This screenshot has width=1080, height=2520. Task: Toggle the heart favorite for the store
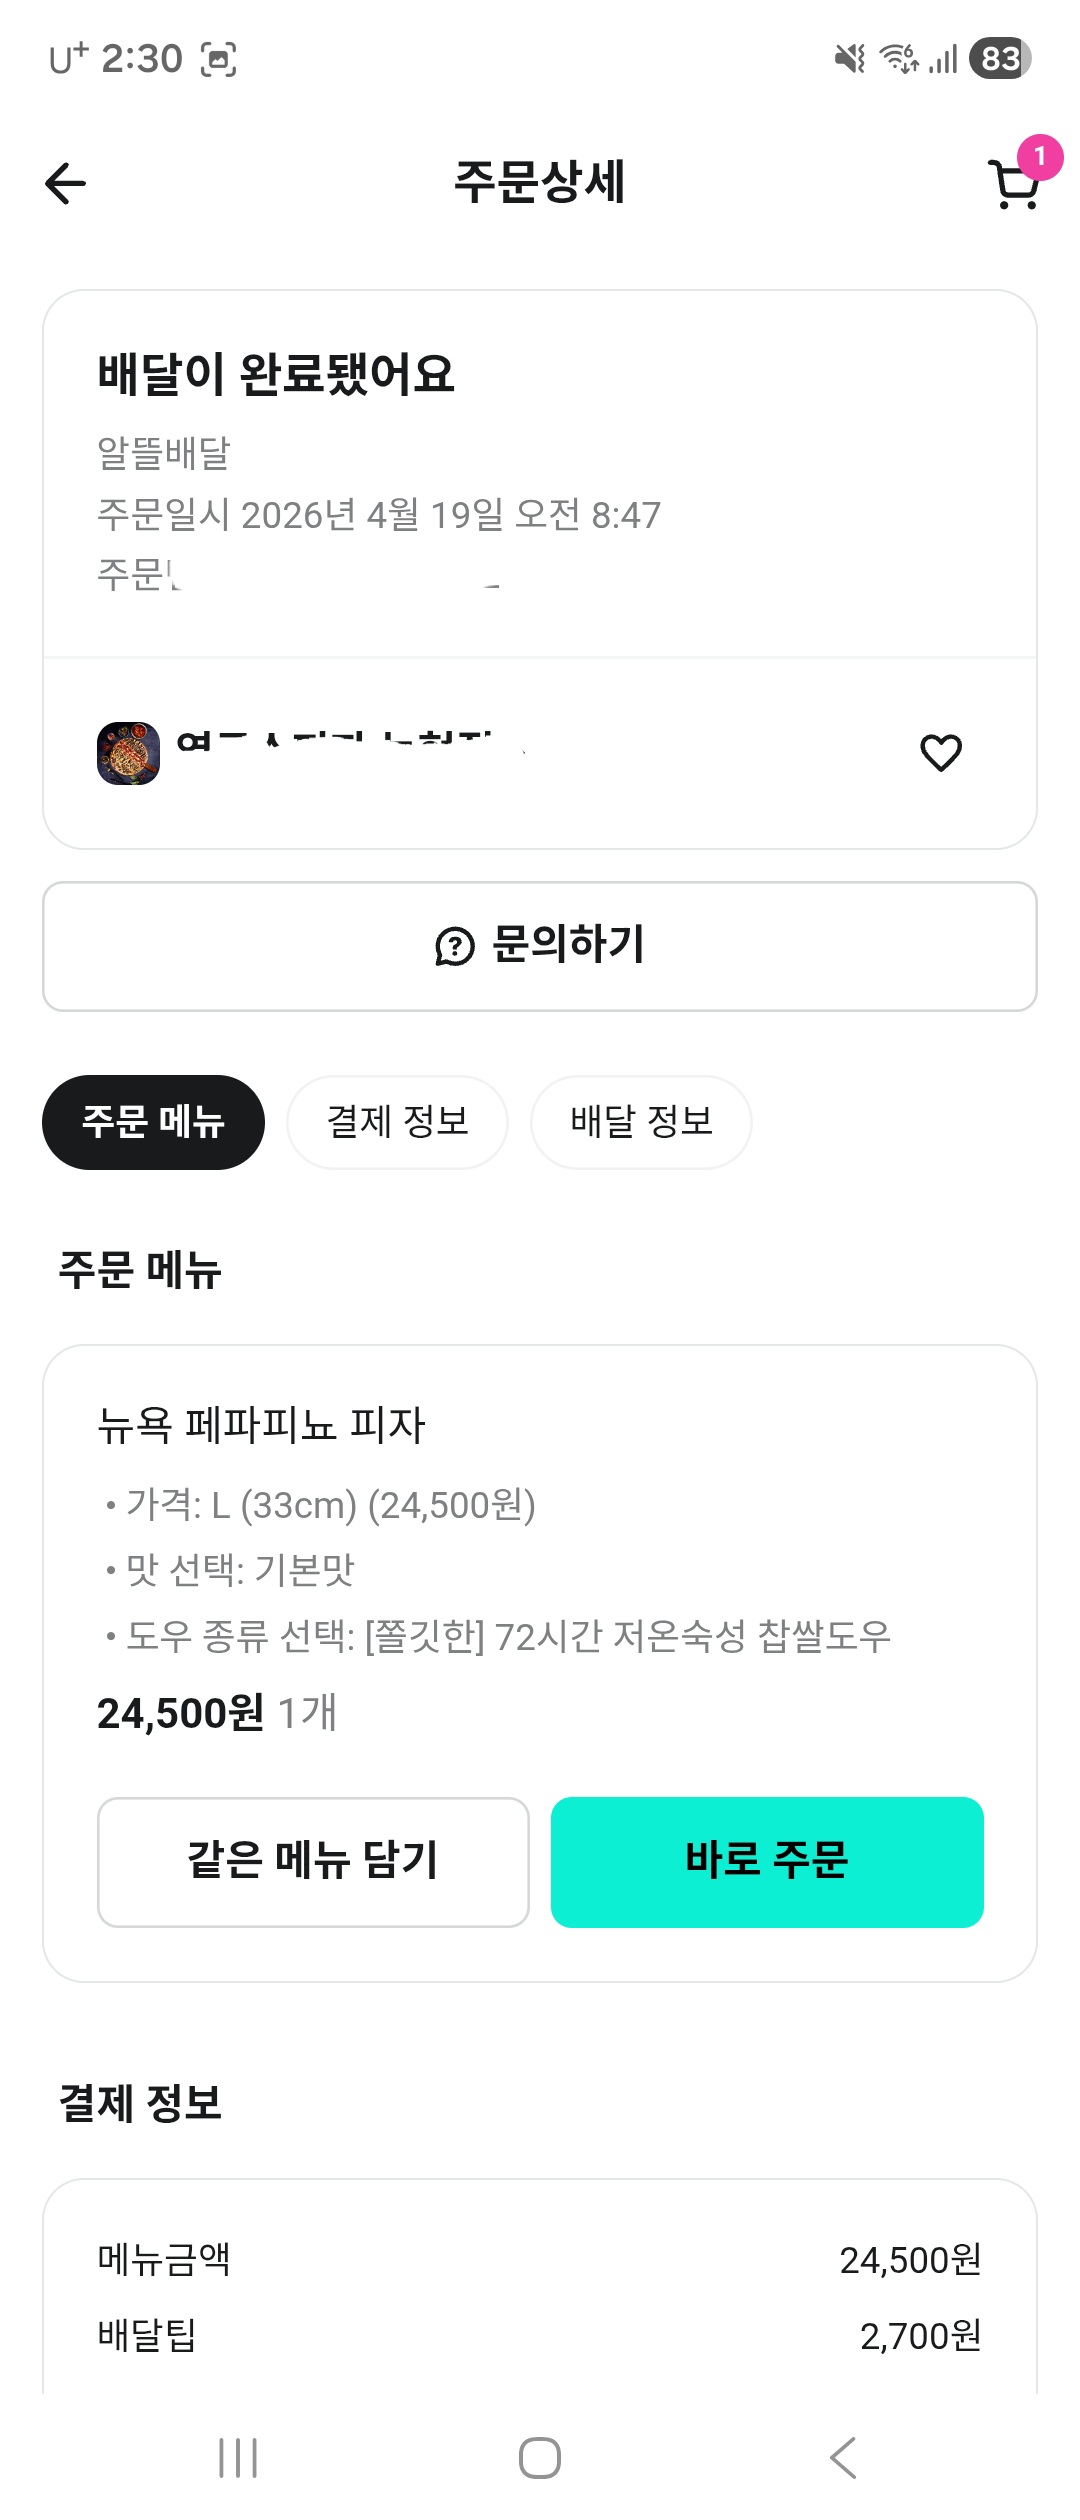[x=940, y=753]
